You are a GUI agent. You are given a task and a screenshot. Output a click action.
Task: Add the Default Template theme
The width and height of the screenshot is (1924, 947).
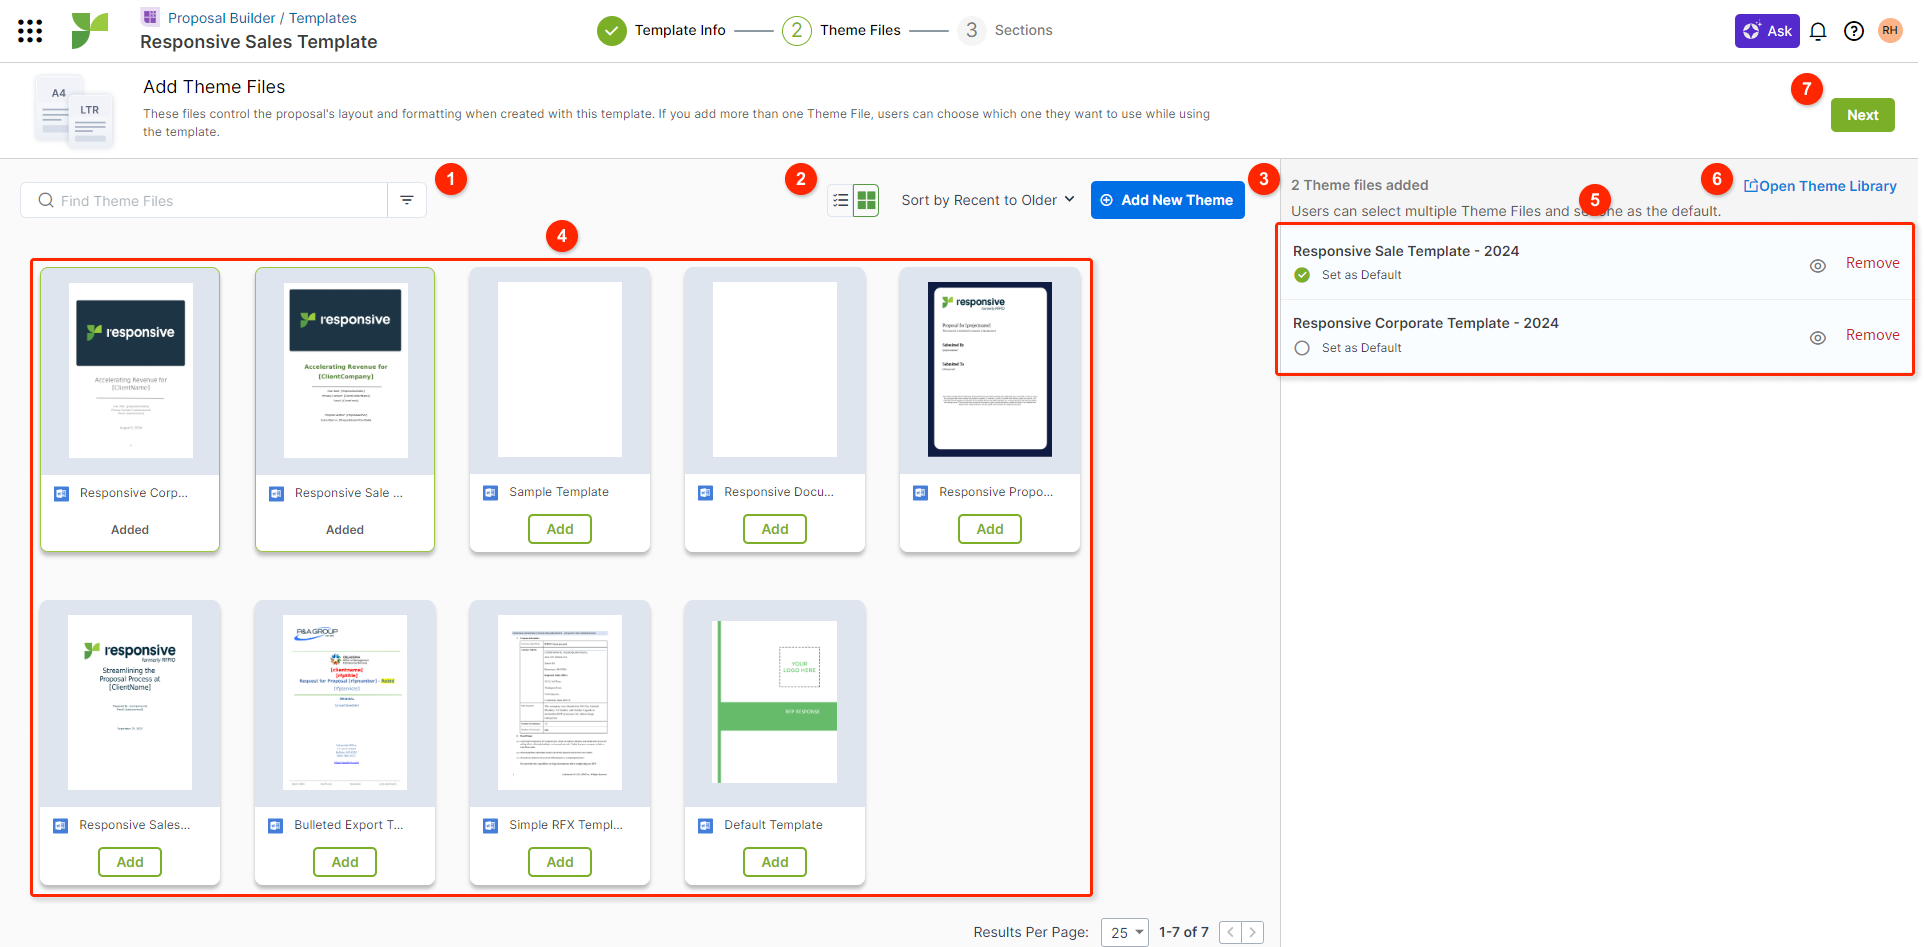click(775, 861)
